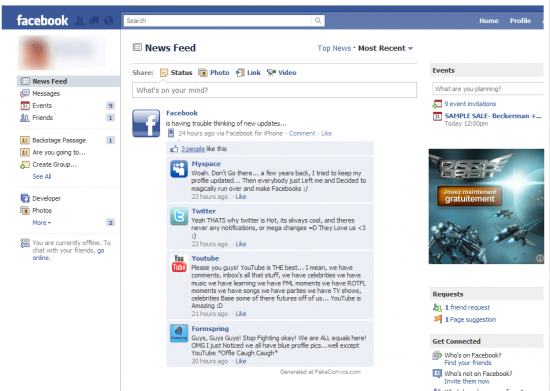Click the search magnifier button
The width and height of the screenshot is (550, 391).
pyautogui.click(x=318, y=21)
